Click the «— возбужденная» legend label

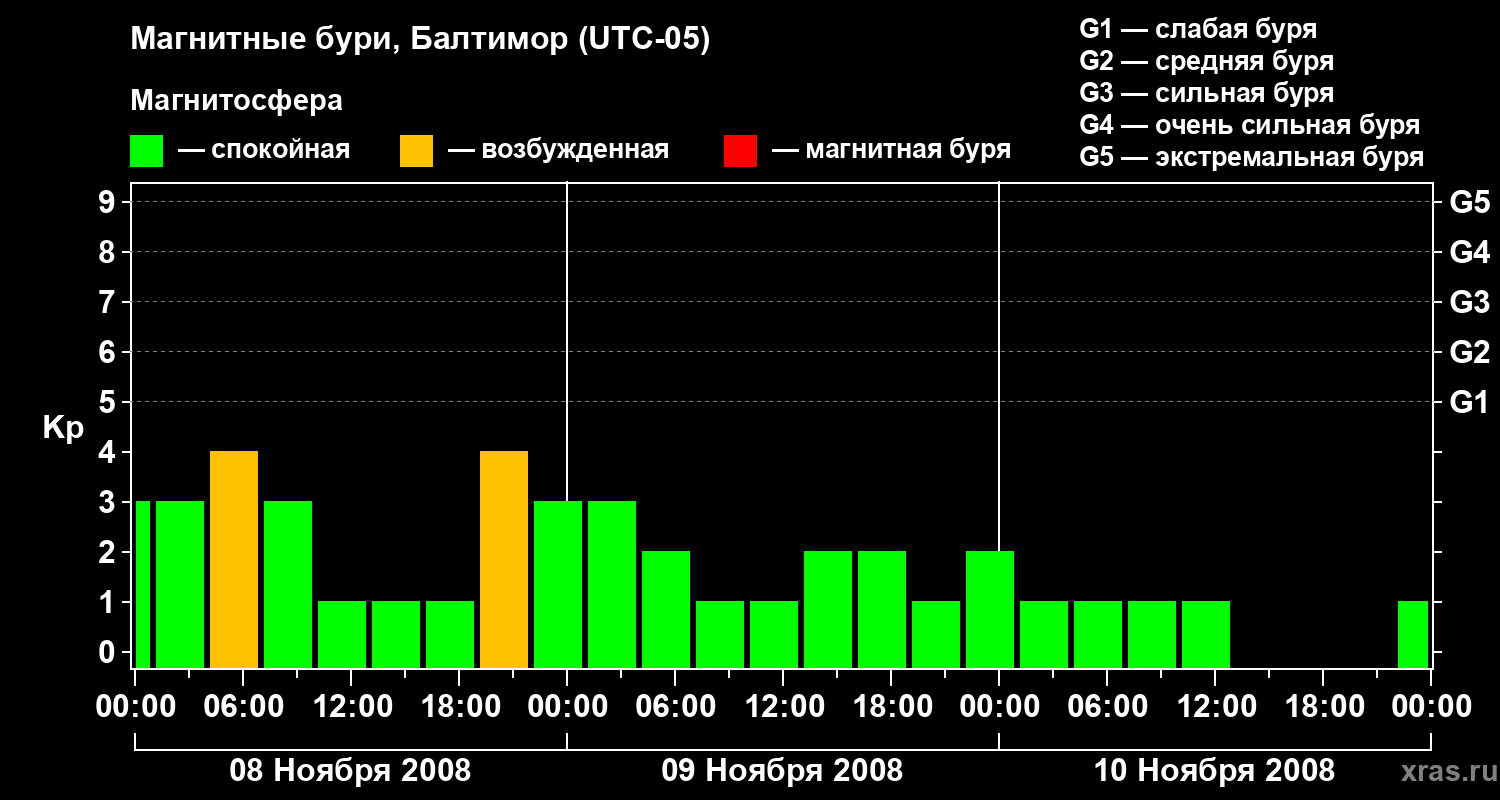point(558,151)
